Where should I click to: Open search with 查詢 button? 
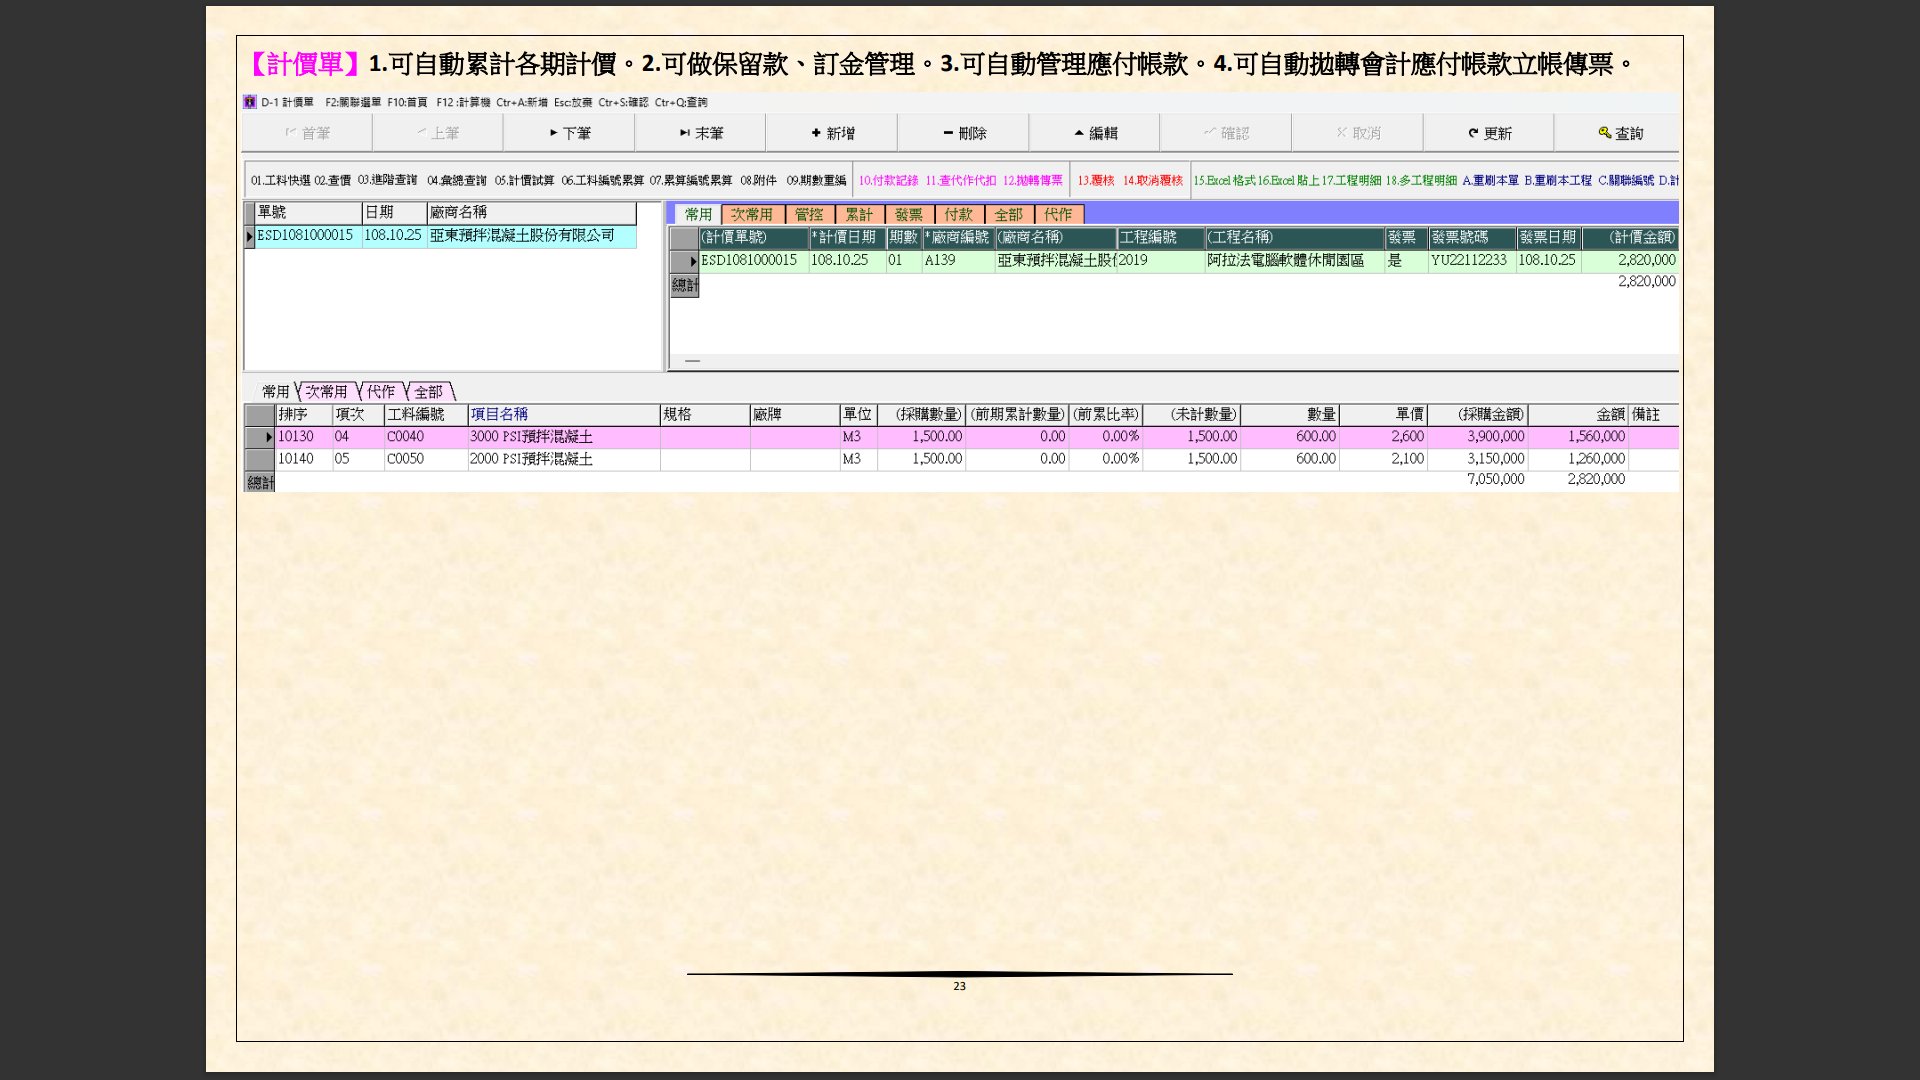tap(1619, 133)
